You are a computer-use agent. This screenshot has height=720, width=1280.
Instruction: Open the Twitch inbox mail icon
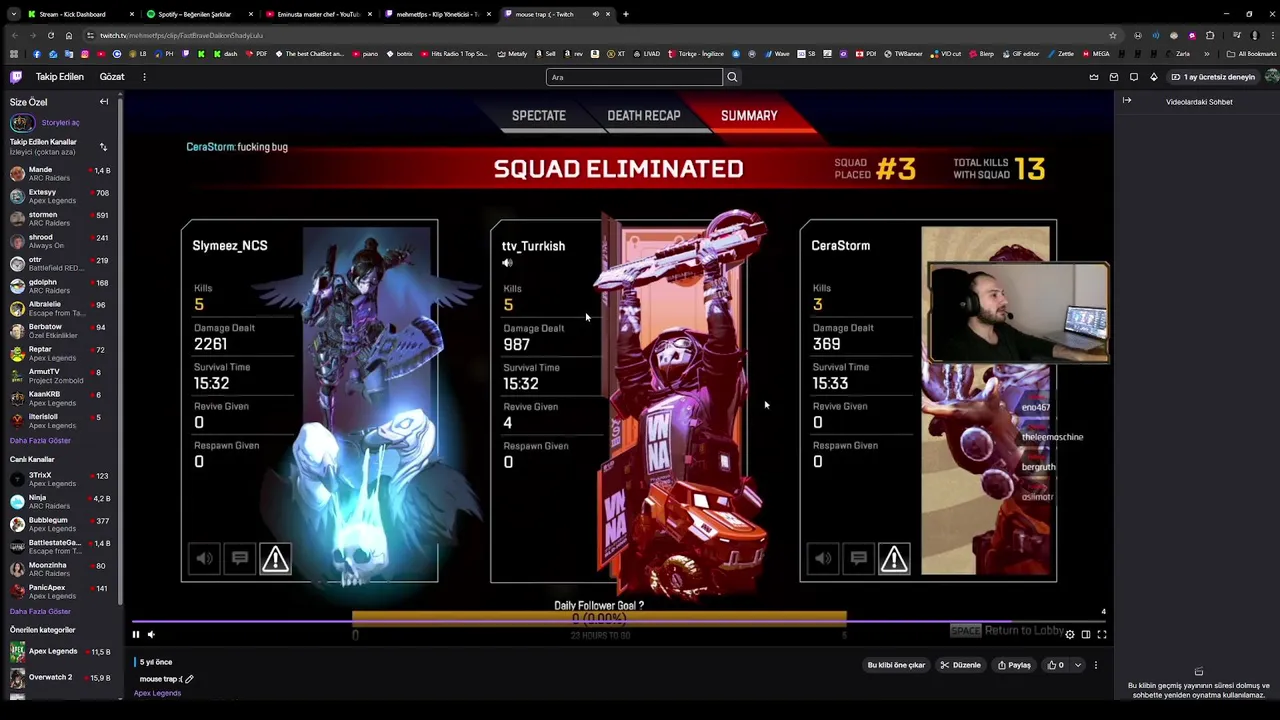[1114, 77]
